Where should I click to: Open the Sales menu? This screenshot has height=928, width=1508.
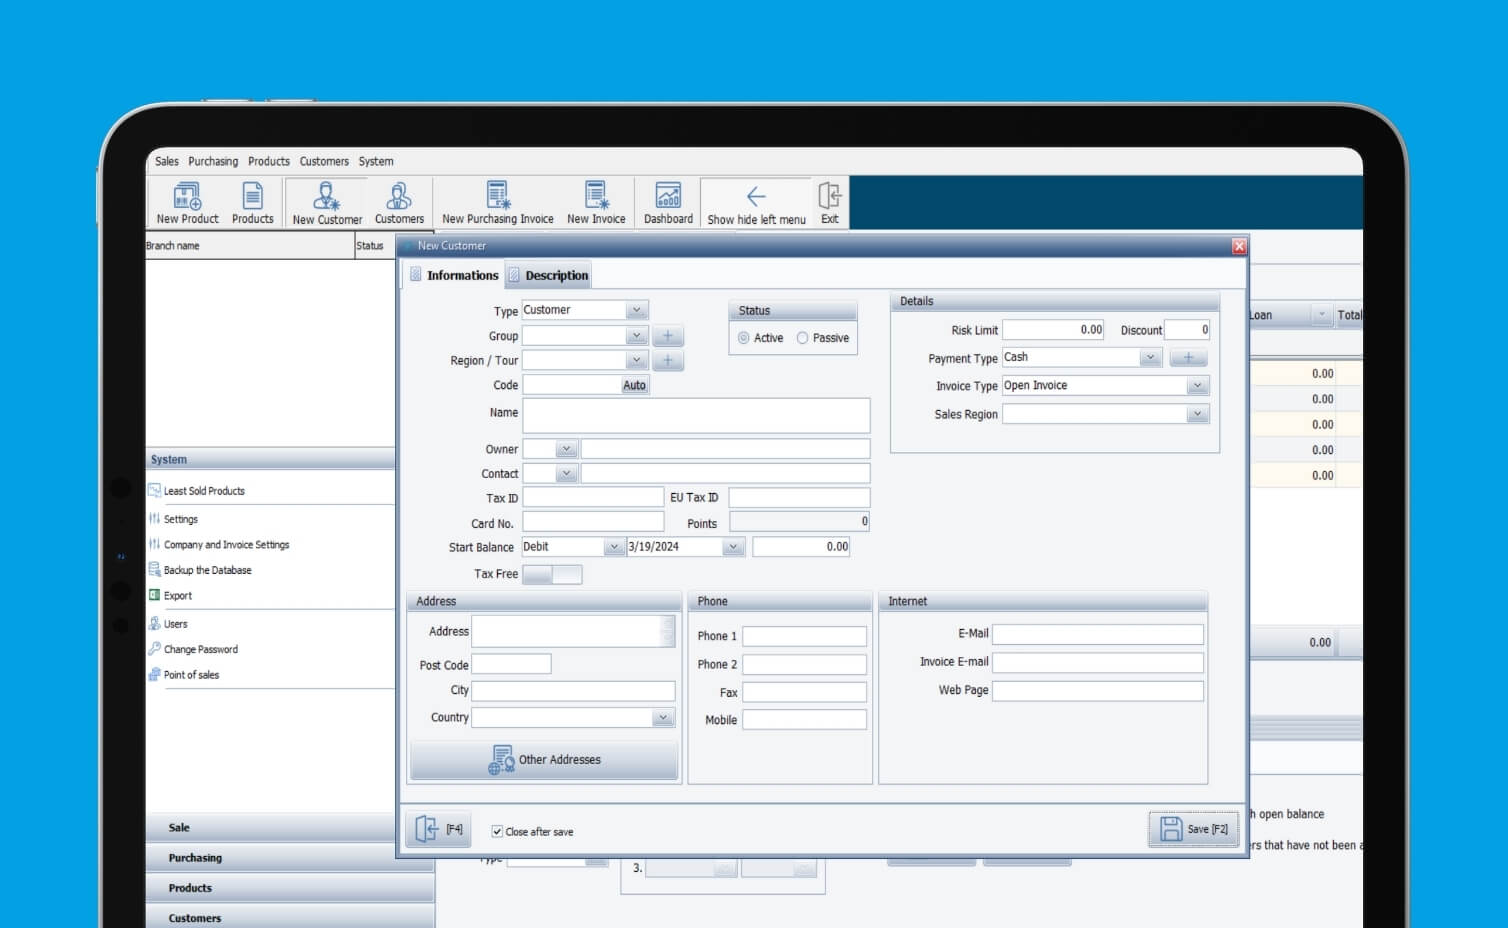167,161
